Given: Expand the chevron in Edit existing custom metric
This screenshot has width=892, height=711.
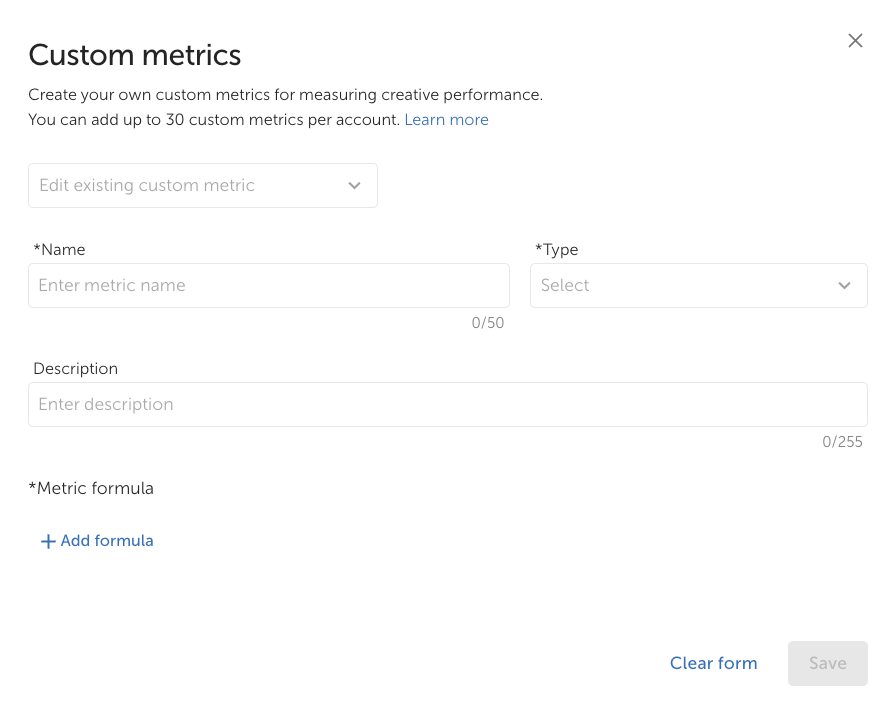Looking at the screenshot, I should (x=354, y=185).
